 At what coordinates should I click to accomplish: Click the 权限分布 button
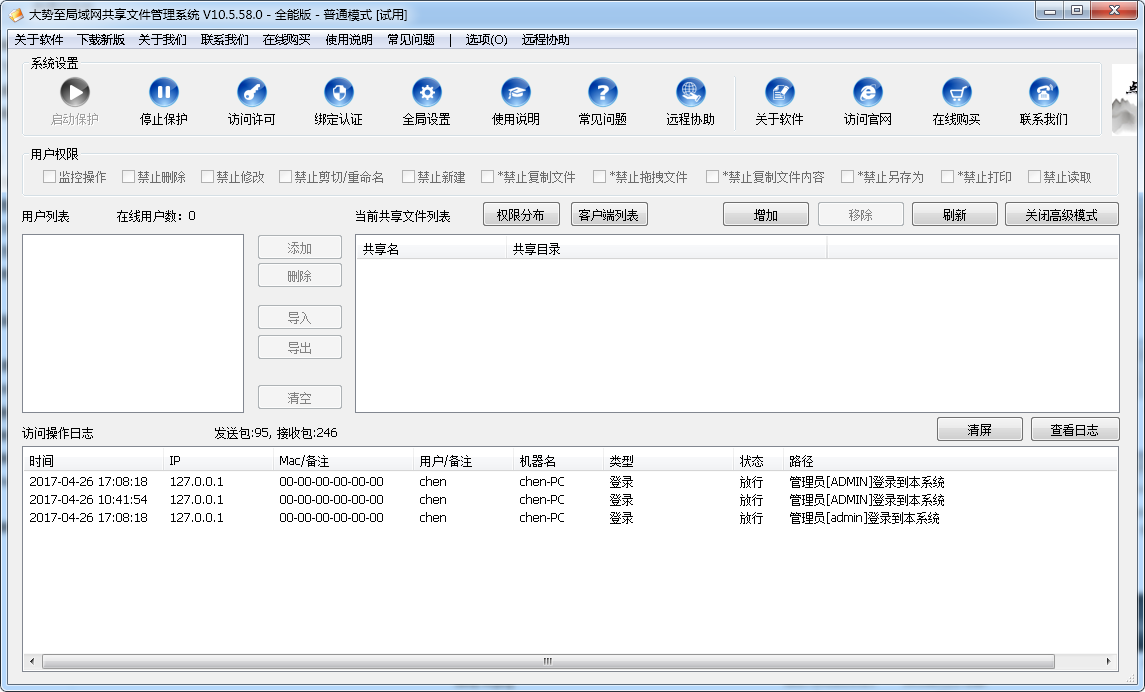[x=521, y=215]
